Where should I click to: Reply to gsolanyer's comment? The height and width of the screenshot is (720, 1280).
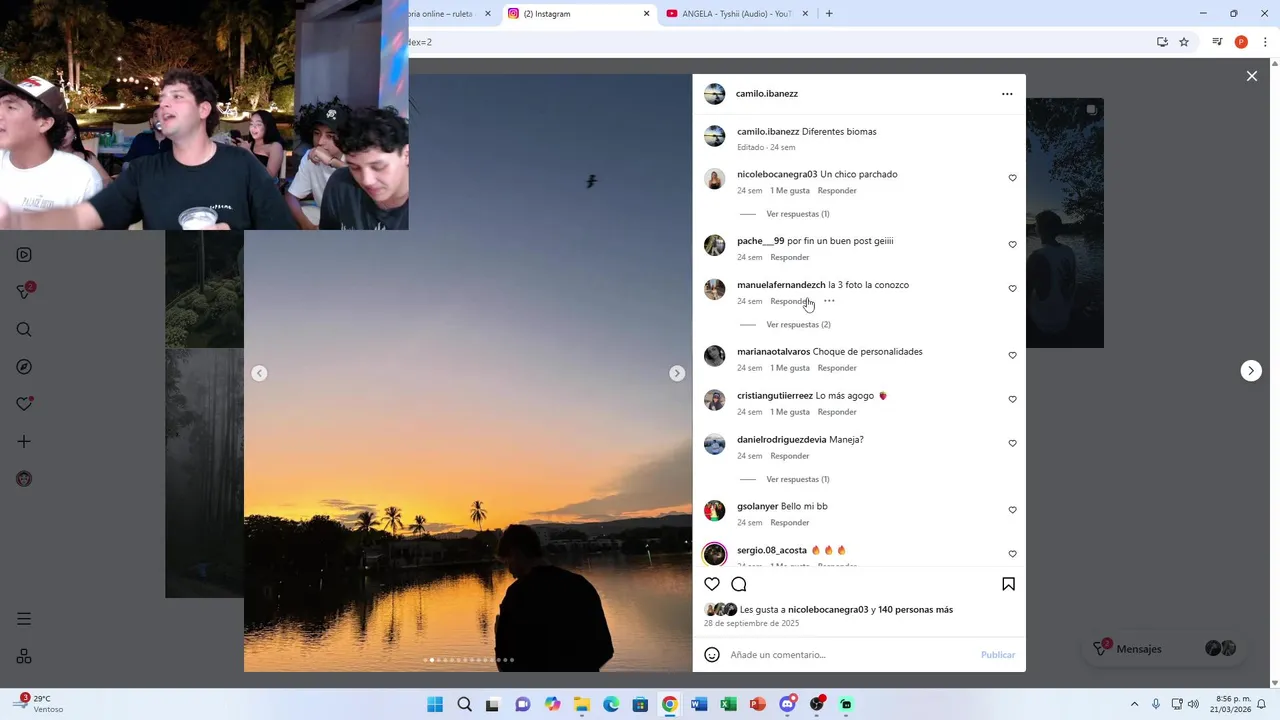[x=790, y=523]
